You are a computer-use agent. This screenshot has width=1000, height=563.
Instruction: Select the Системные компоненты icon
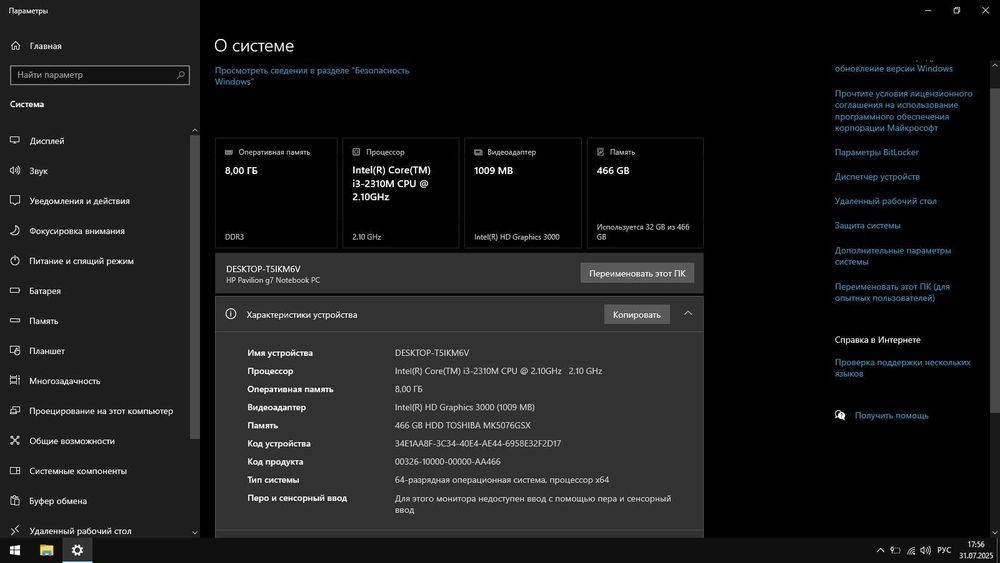pos(15,470)
